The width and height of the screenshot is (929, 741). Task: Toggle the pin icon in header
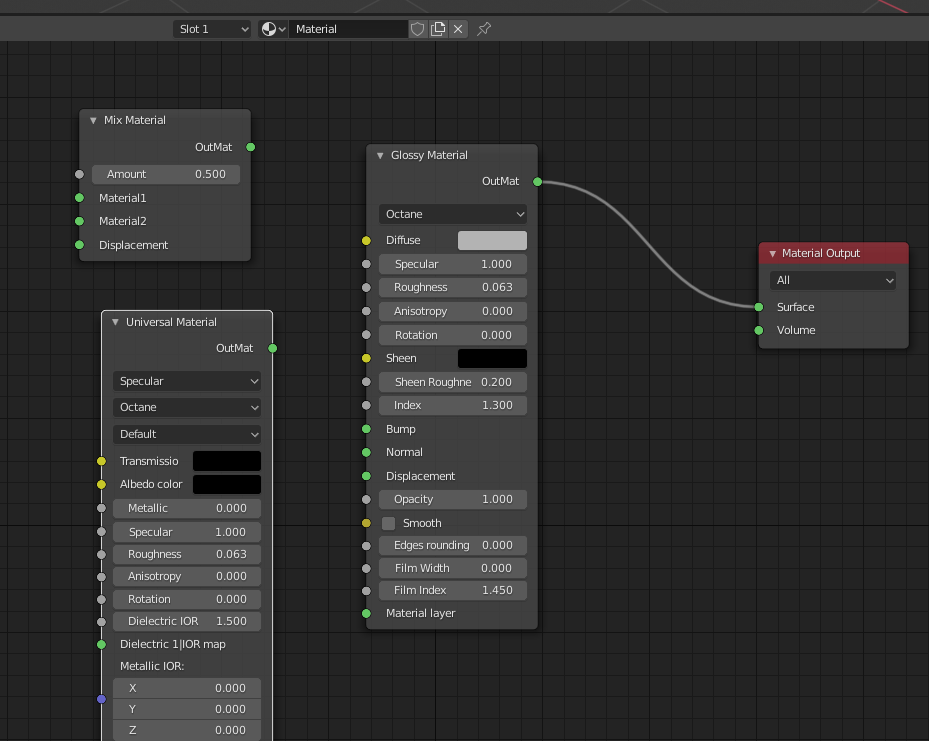pos(484,29)
